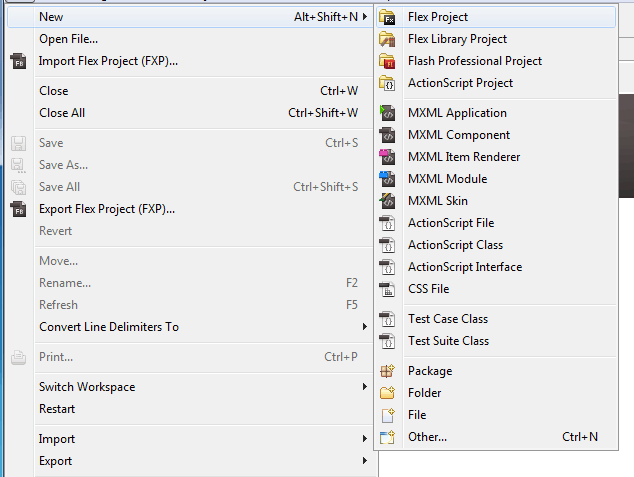Image resolution: width=634 pixels, height=477 pixels.
Task: Select Export Flex Project (FXP)...
Action: click(x=190, y=209)
